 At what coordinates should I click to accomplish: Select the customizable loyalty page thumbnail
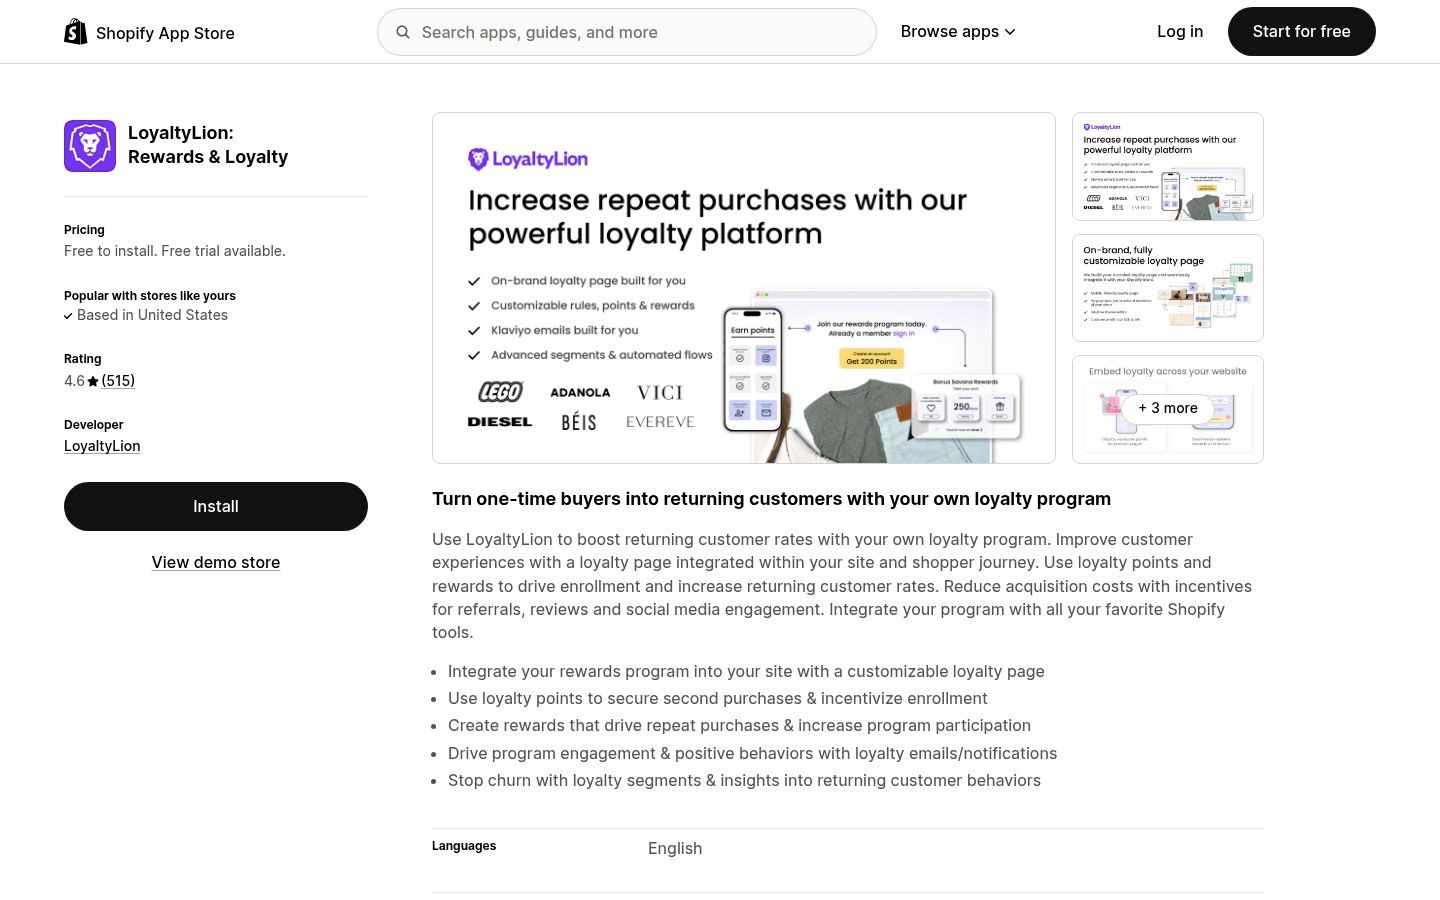point(1167,288)
